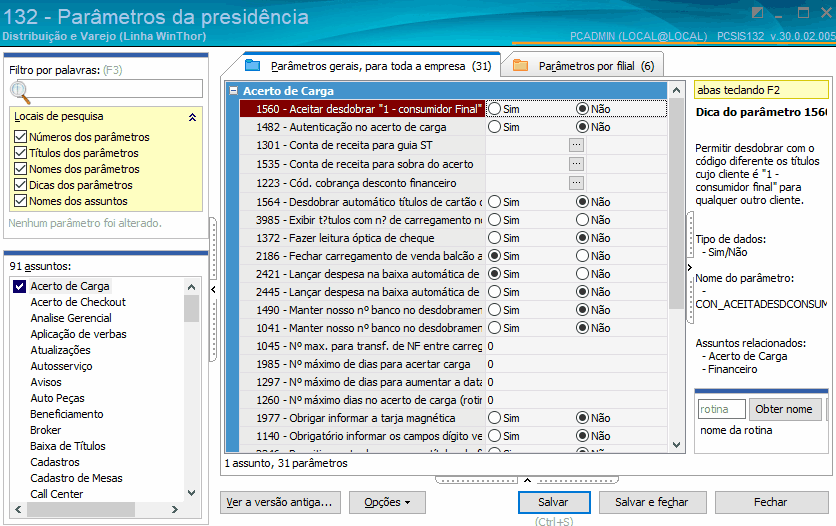Open the Opções dropdown button
The image size is (836, 526).
click(387, 502)
